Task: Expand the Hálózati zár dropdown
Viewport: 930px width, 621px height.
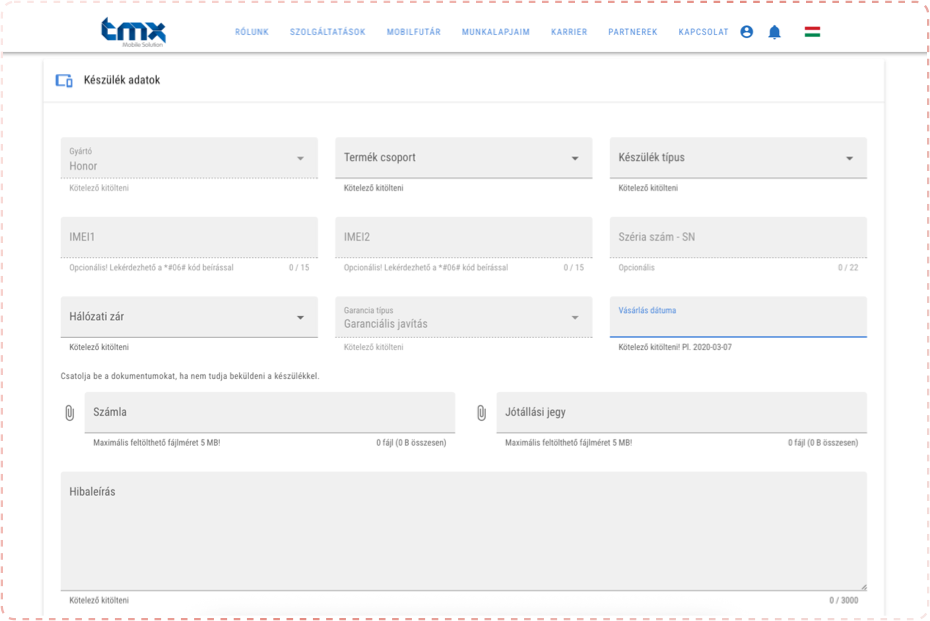Action: tap(189, 317)
